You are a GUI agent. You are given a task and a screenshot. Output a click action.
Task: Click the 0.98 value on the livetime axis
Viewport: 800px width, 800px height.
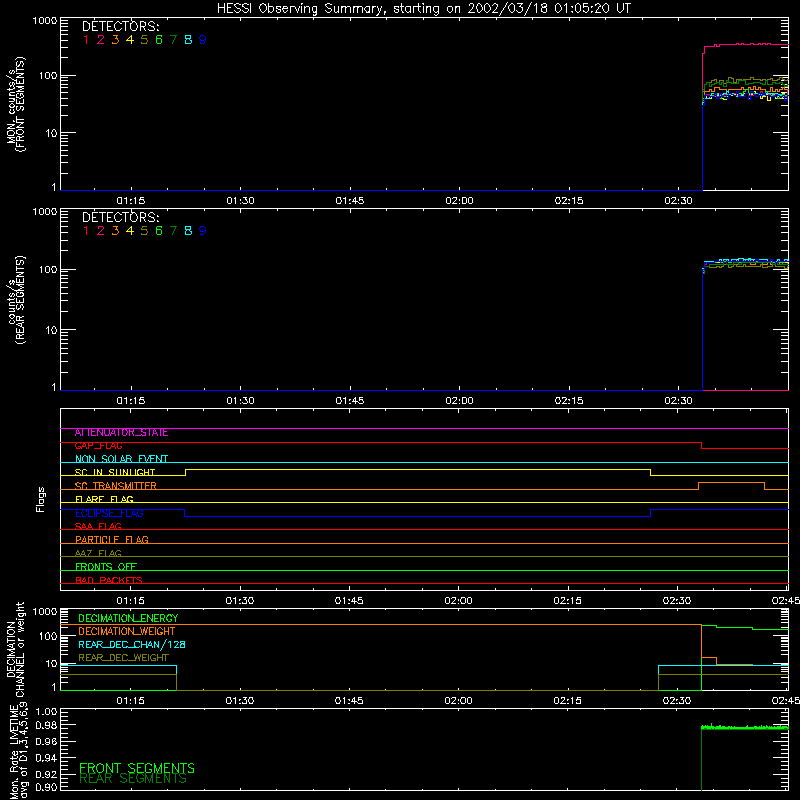click(x=46, y=726)
